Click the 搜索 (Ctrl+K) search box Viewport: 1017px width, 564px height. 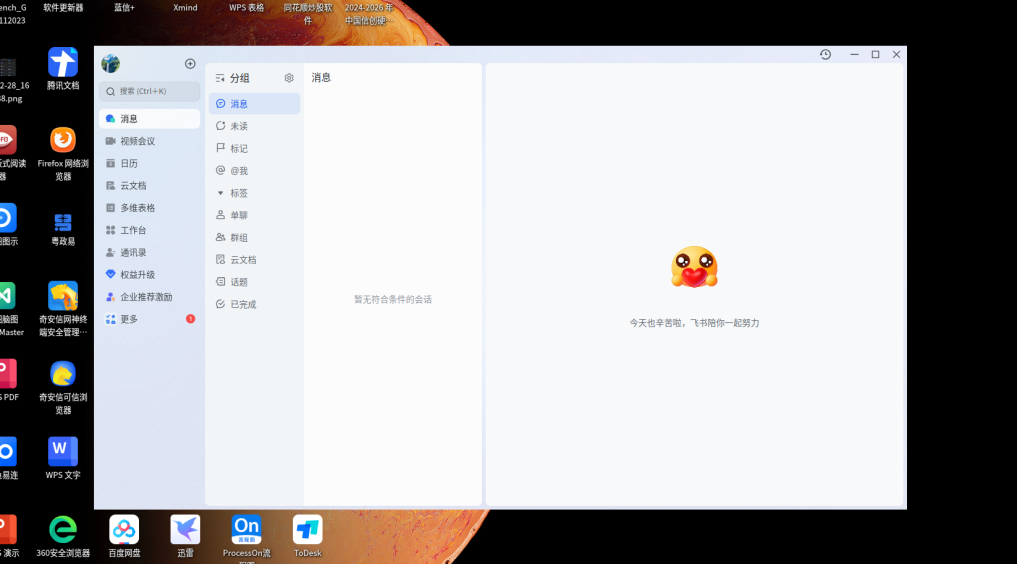(x=150, y=91)
